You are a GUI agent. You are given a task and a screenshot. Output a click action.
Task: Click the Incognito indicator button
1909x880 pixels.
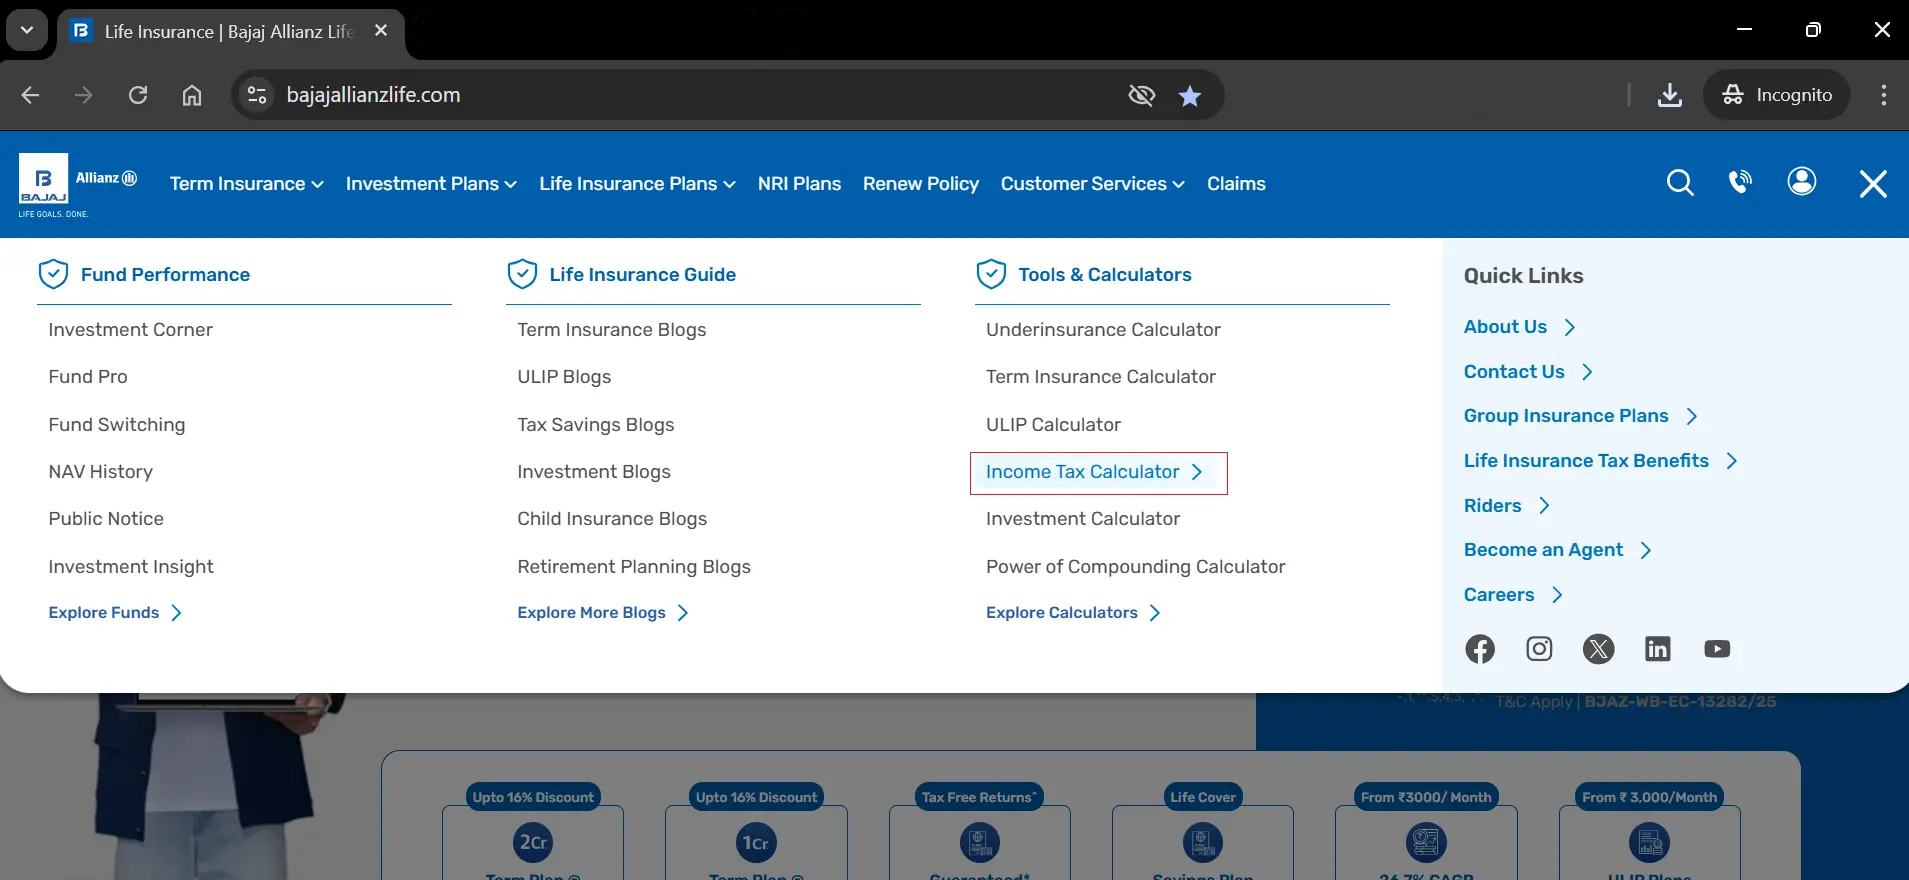point(1777,95)
